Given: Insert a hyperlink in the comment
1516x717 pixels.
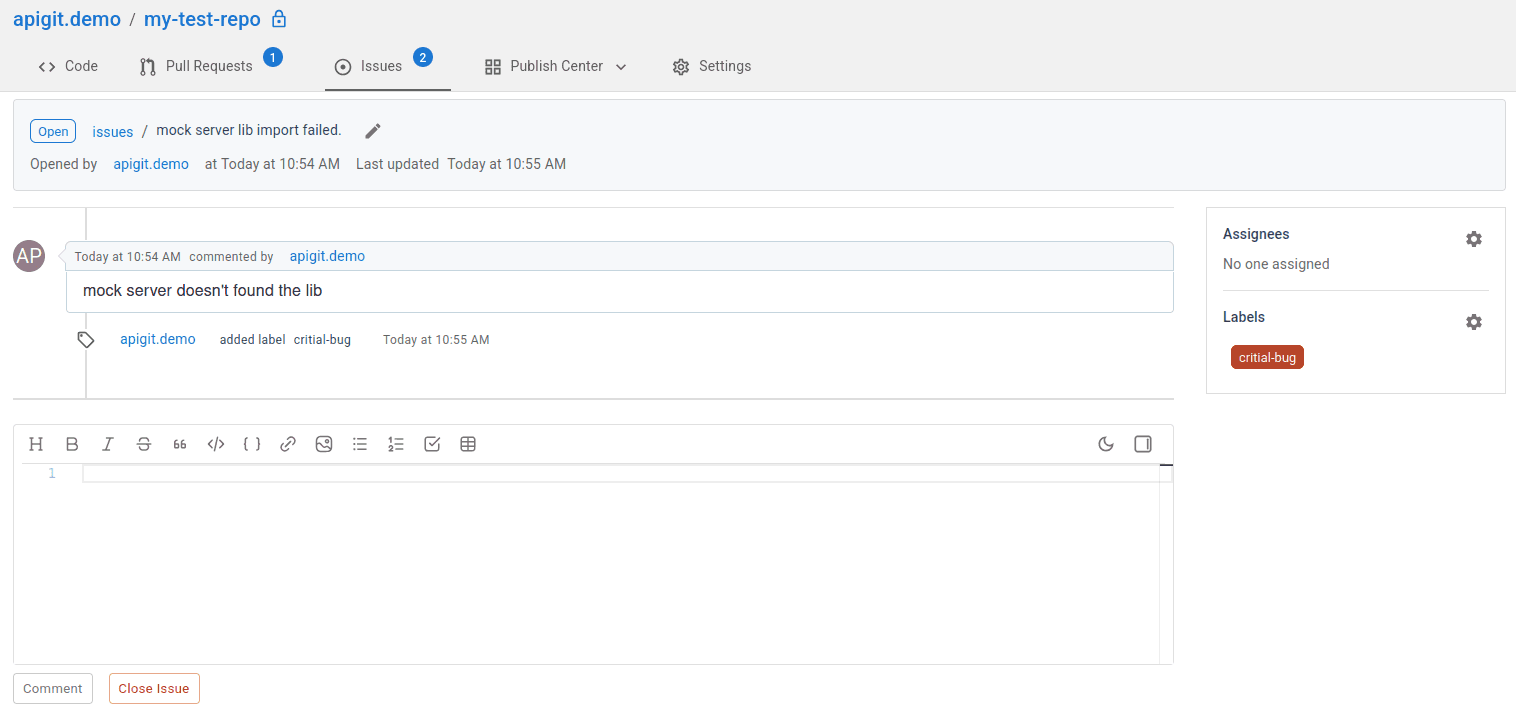Looking at the screenshot, I should [x=288, y=445].
